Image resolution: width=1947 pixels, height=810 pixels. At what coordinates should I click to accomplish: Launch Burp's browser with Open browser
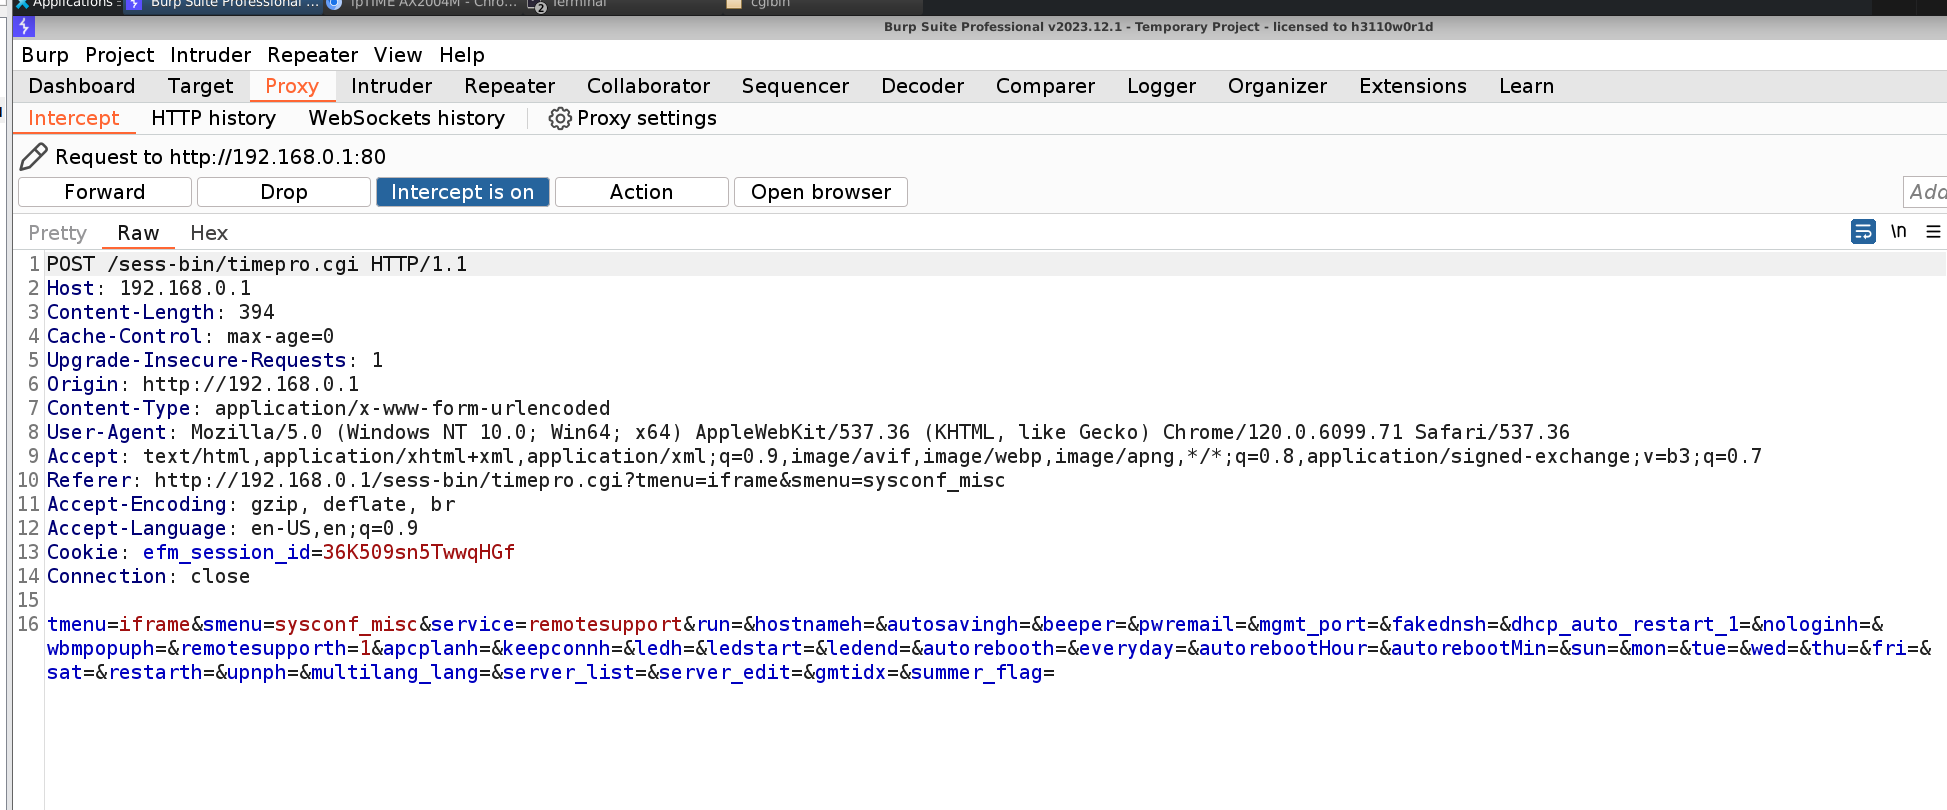click(x=821, y=192)
